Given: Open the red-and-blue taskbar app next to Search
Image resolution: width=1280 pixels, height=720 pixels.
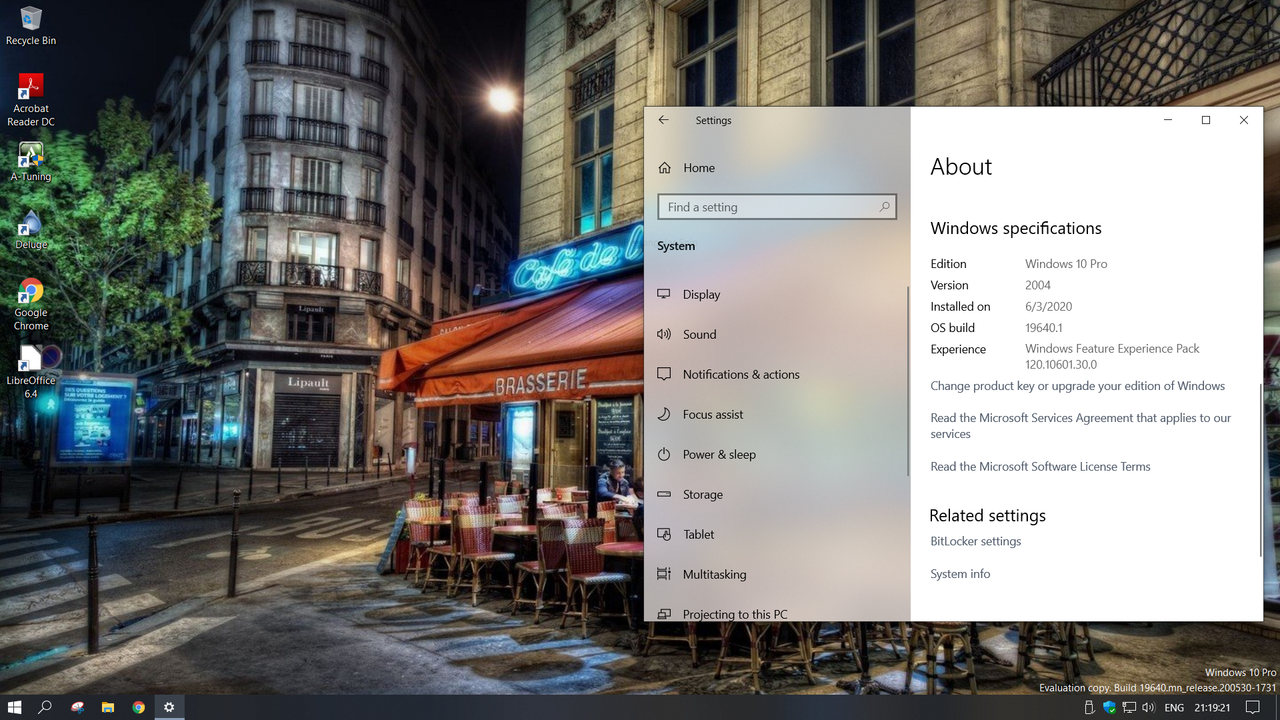Looking at the screenshot, I should click(77, 707).
